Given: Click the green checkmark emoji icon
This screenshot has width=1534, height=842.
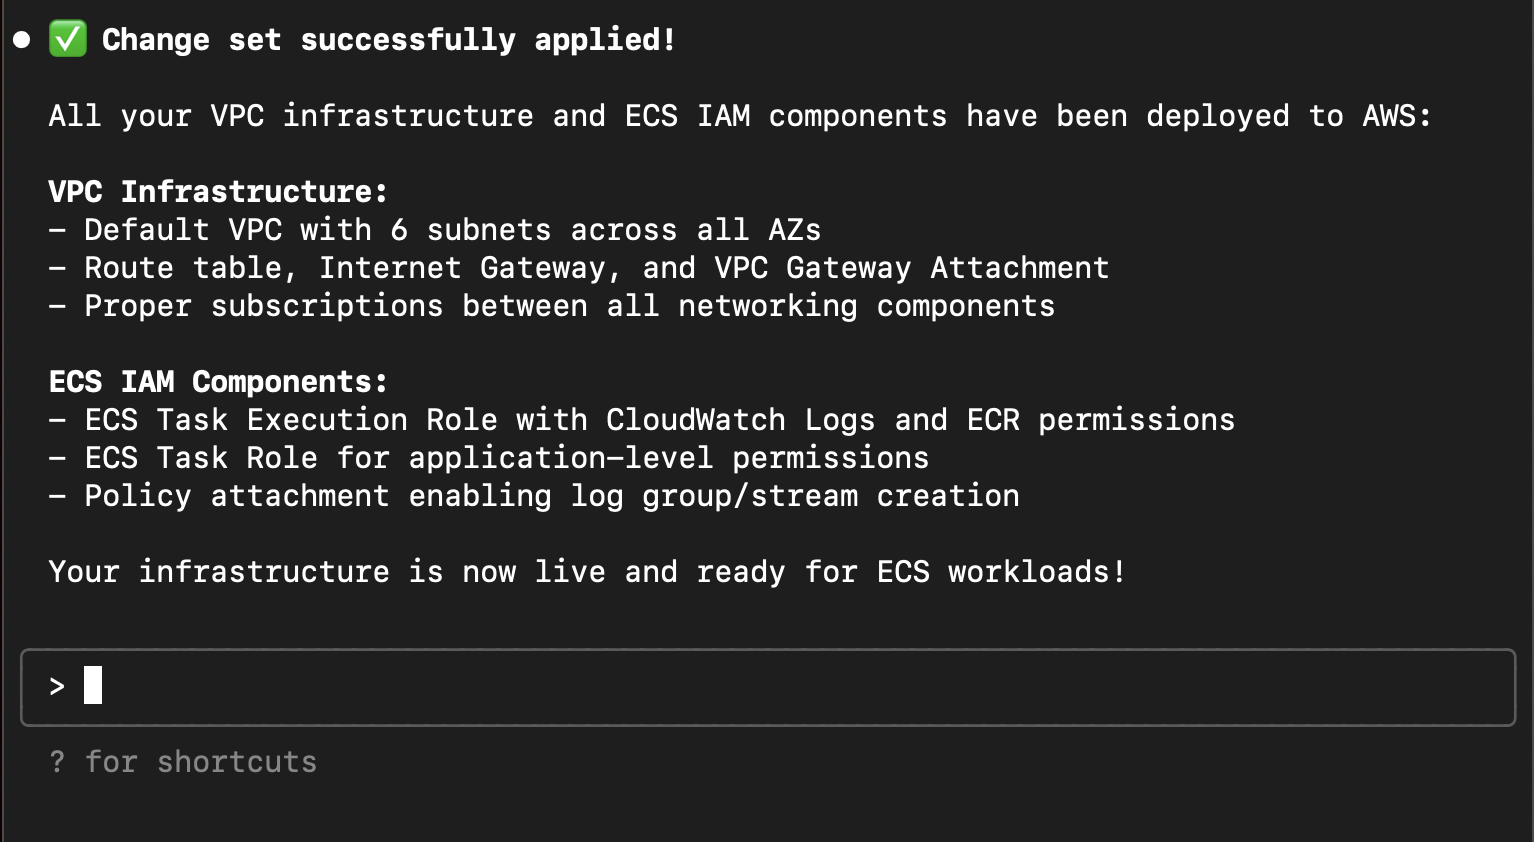Looking at the screenshot, I should (x=68, y=39).
